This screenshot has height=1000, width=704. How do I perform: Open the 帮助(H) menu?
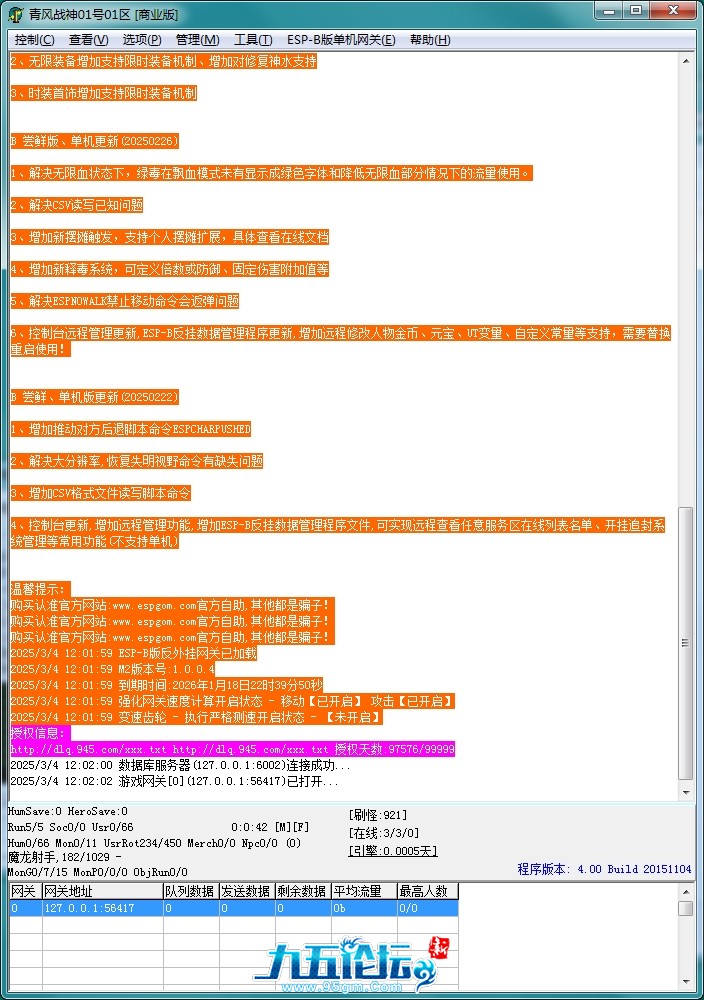click(x=430, y=40)
